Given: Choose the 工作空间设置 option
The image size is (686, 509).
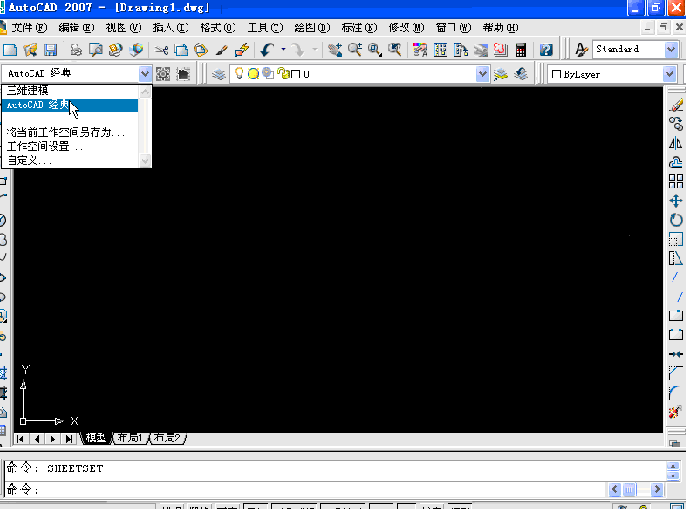Looking at the screenshot, I should (44, 146).
